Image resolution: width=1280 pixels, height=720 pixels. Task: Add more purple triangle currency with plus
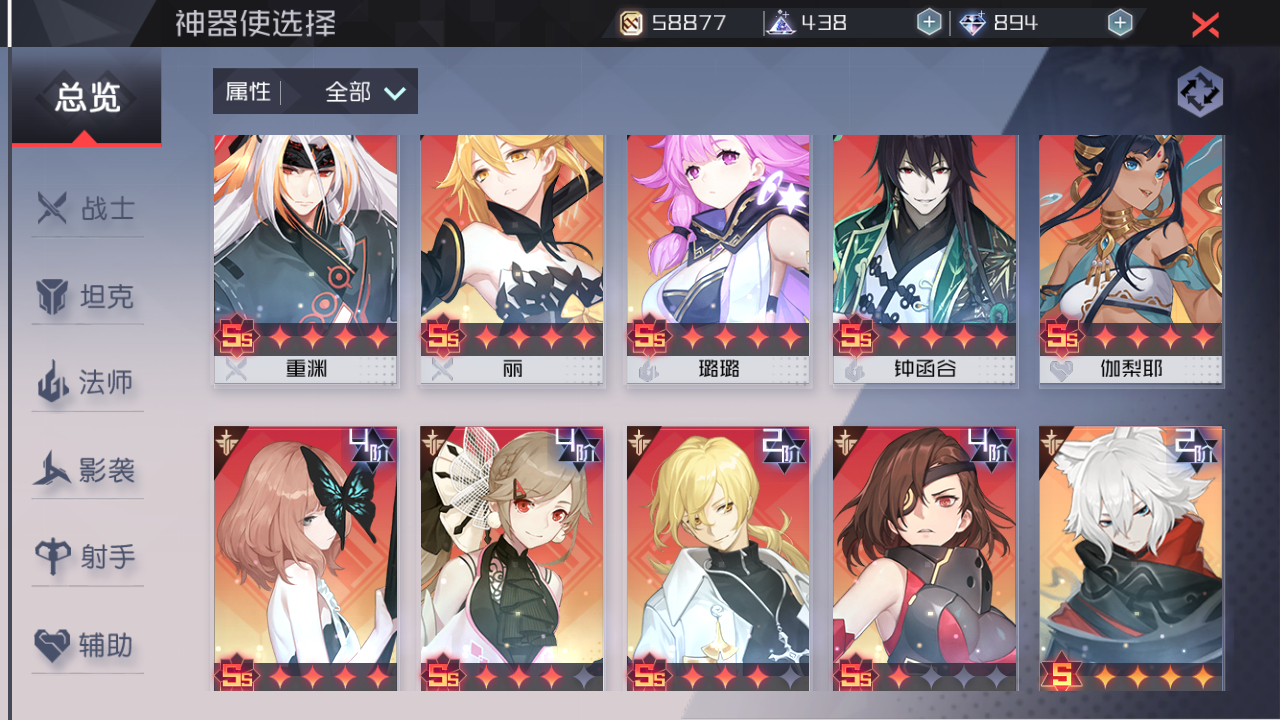coord(929,23)
